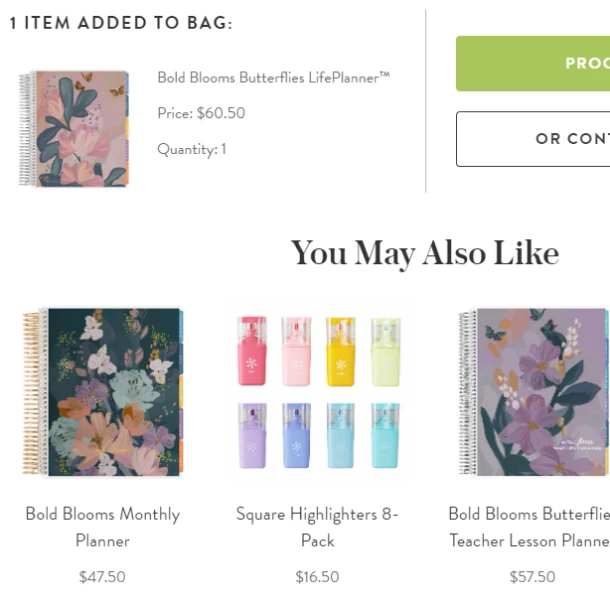Click the Or Continue outlined button
The image size is (610, 610).
coord(533,139)
